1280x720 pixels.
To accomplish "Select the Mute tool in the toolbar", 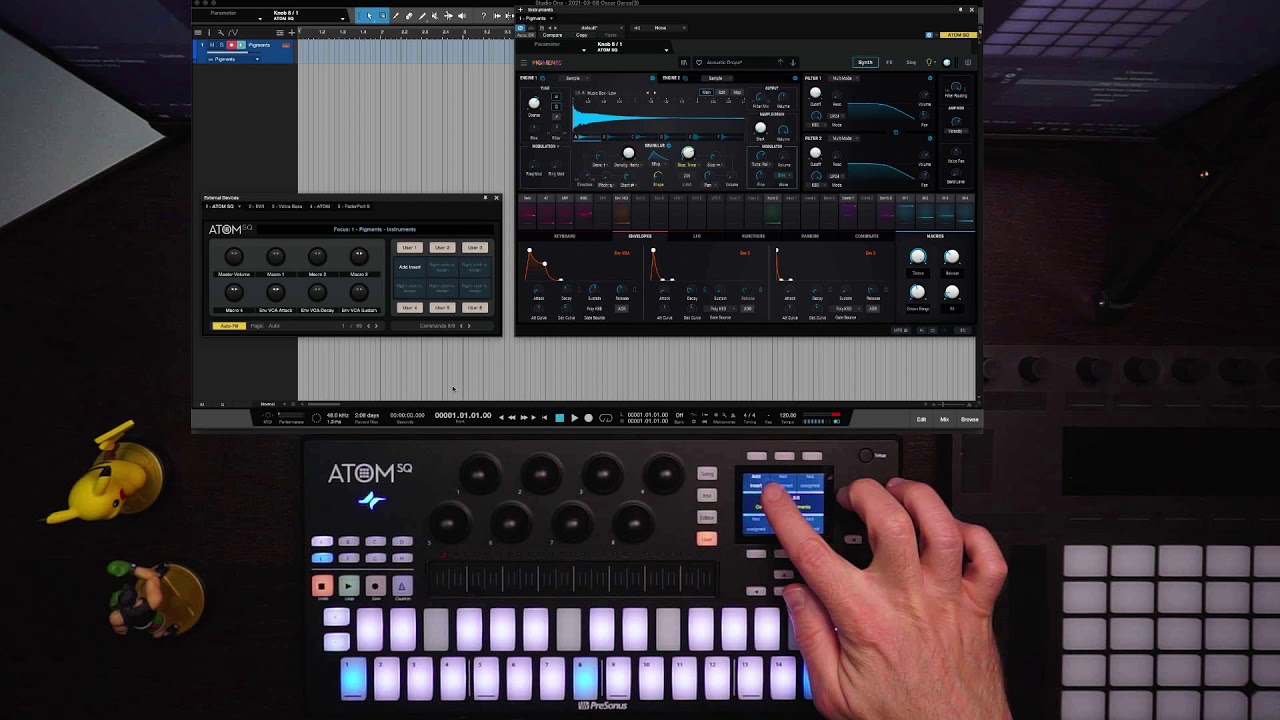I will [435, 16].
